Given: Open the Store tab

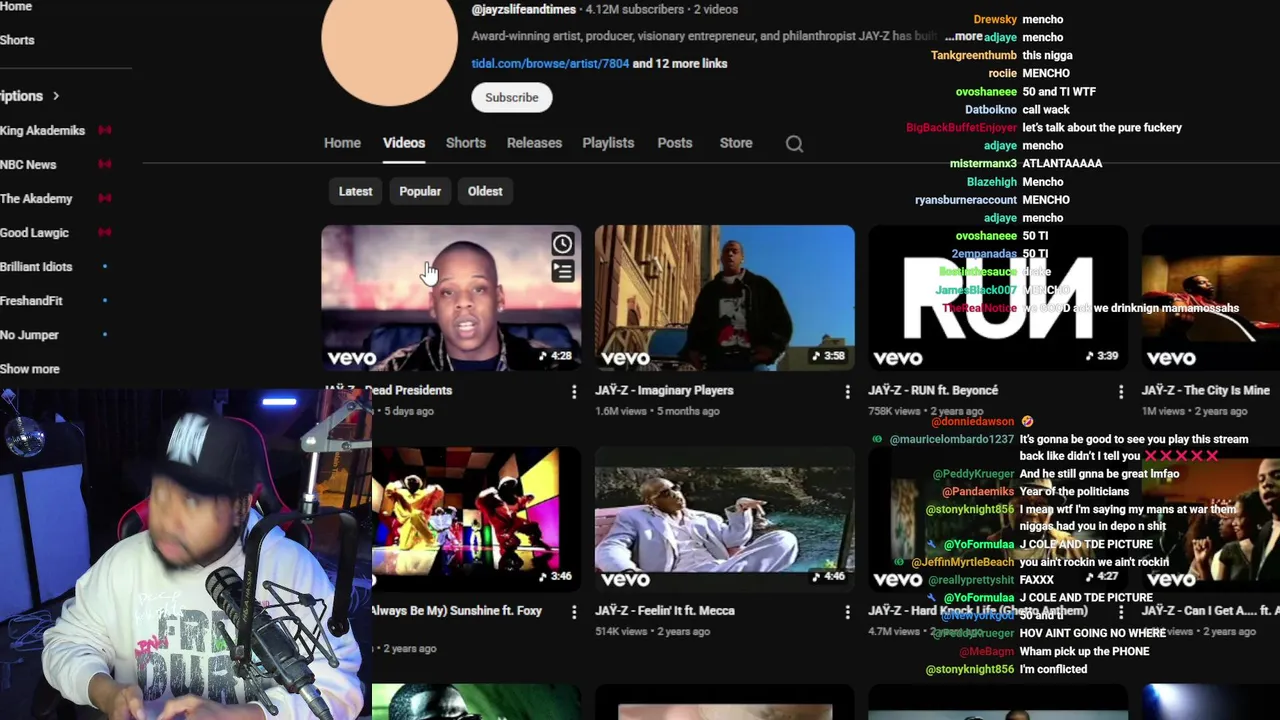Looking at the screenshot, I should pyautogui.click(x=736, y=143).
